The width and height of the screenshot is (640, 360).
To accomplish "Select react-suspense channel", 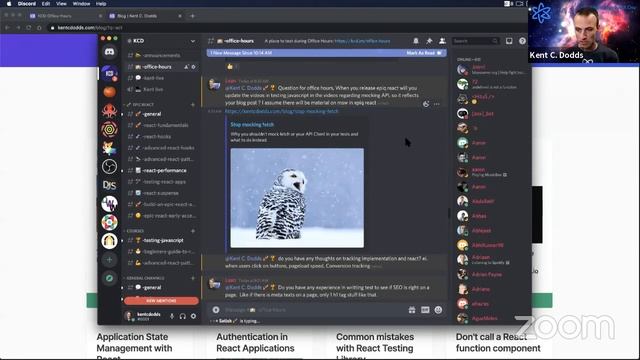I will click(x=162, y=193).
